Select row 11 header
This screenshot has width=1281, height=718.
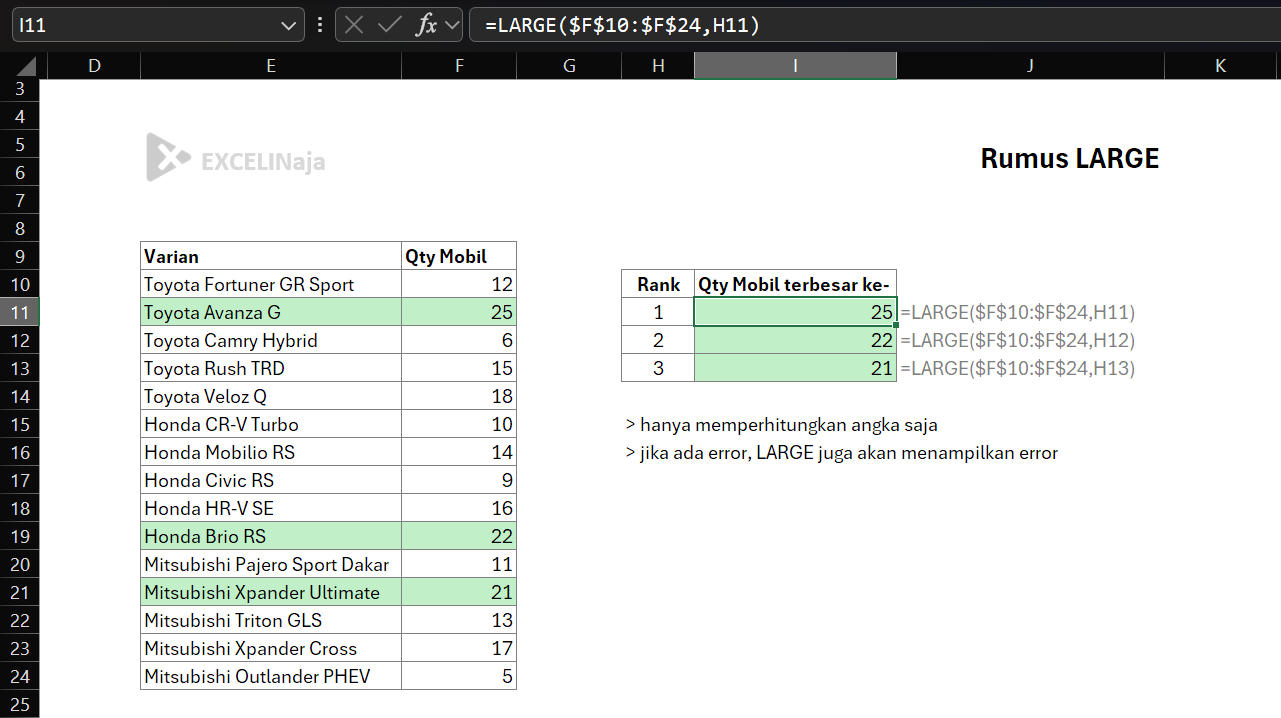pyautogui.click(x=20, y=312)
